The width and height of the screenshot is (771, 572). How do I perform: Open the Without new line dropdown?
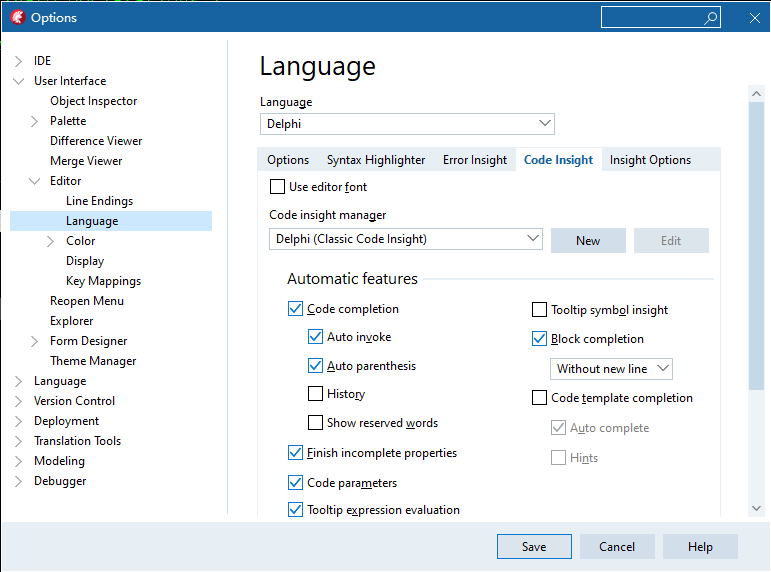pos(611,369)
